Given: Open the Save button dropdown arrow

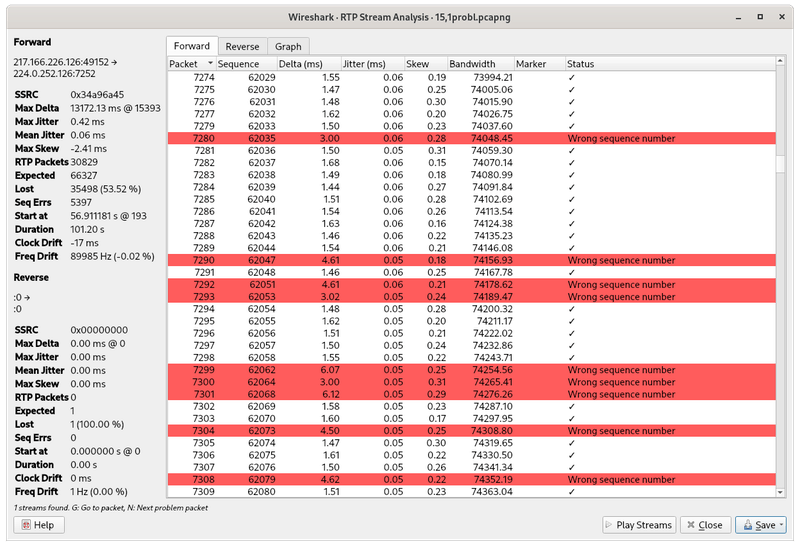Looking at the screenshot, I should point(781,525).
